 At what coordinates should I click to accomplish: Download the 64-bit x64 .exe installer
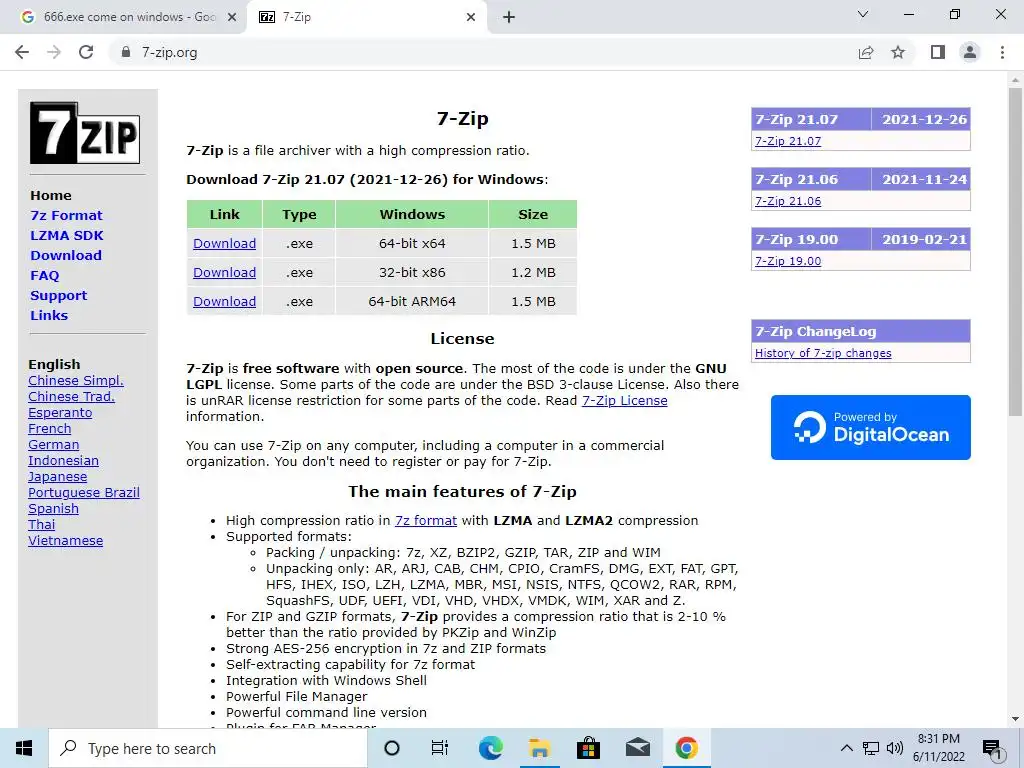(x=225, y=244)
